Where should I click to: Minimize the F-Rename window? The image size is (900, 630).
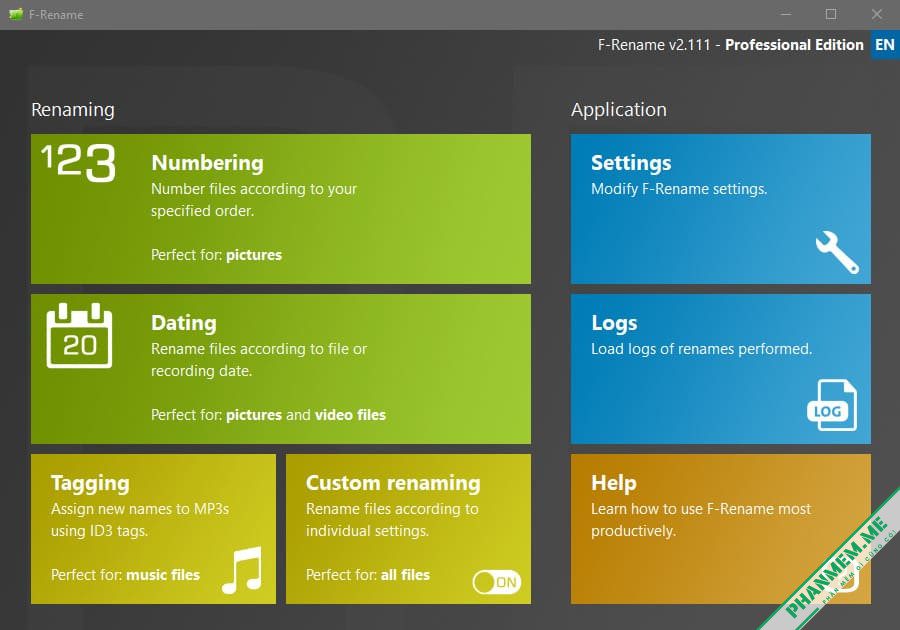point(786,14)
